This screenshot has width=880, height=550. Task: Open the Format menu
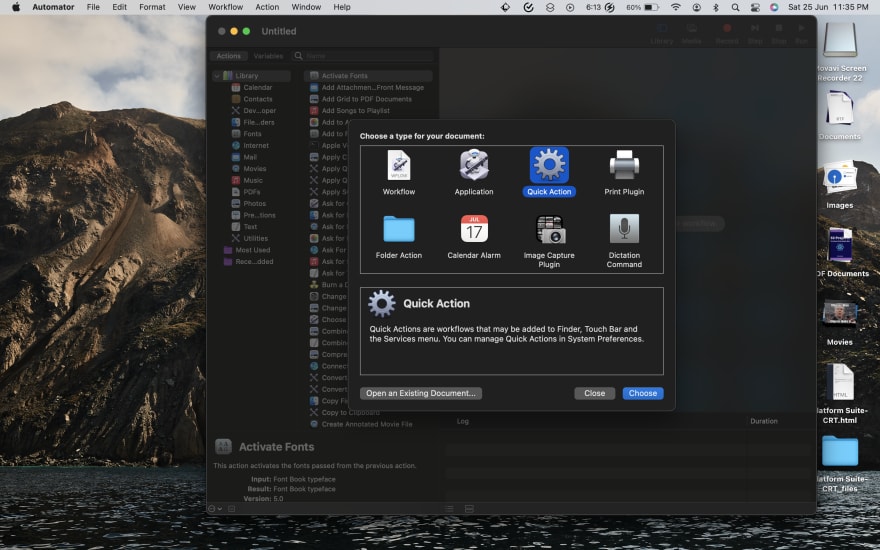(x=152, y=7)
